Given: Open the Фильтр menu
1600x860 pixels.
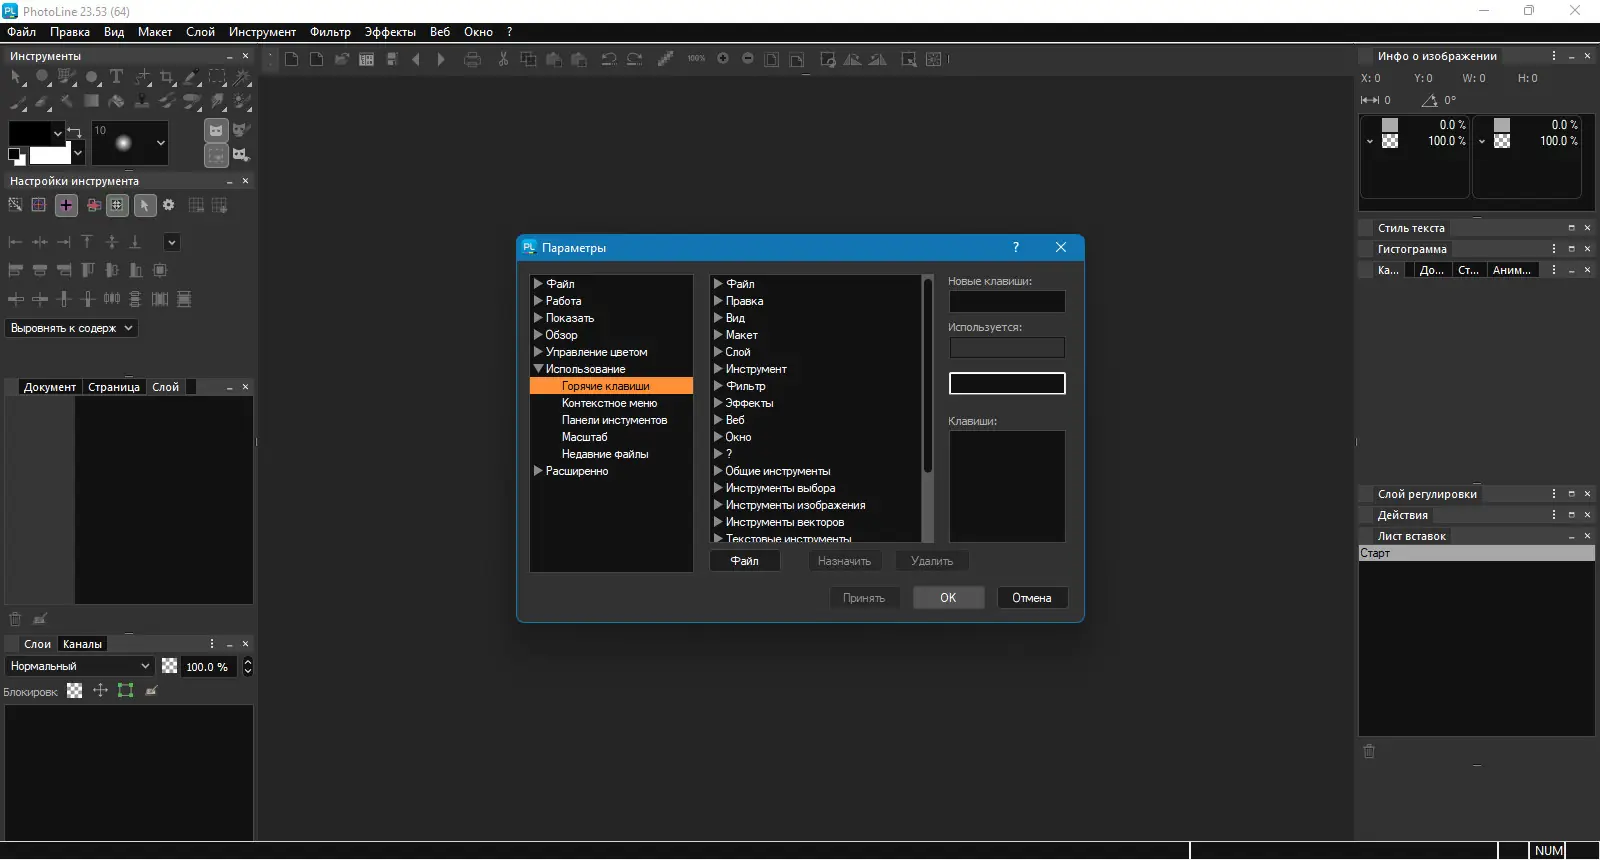Looking at the screenshot, I should point(330,32).
